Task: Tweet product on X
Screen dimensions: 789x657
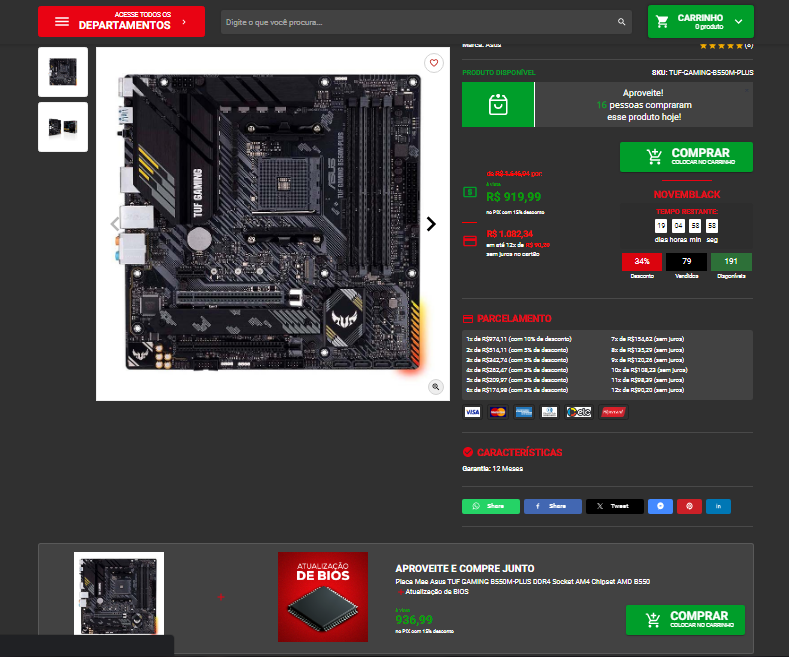Action: coord(614,506)
